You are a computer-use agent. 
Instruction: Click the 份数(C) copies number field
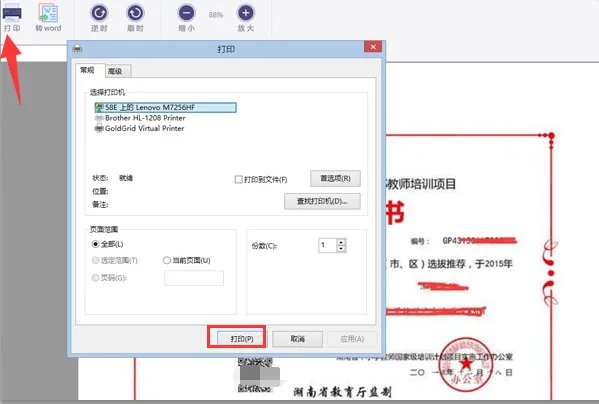327,245
